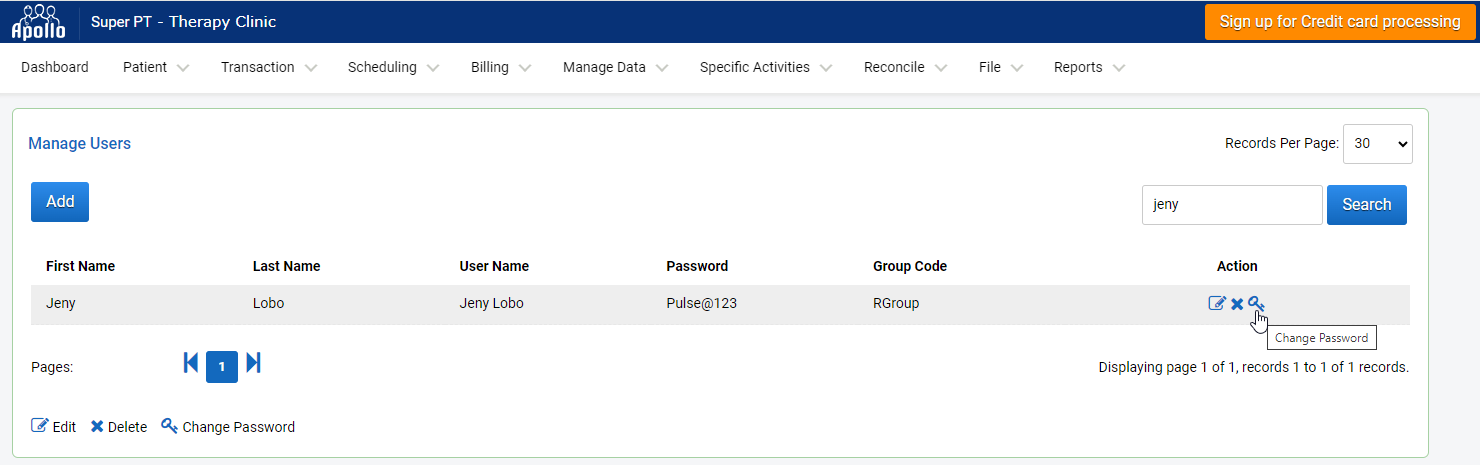Expand the Transaction menu
The width and height of the screenshot is (1480, 465).
click(269, 67)
